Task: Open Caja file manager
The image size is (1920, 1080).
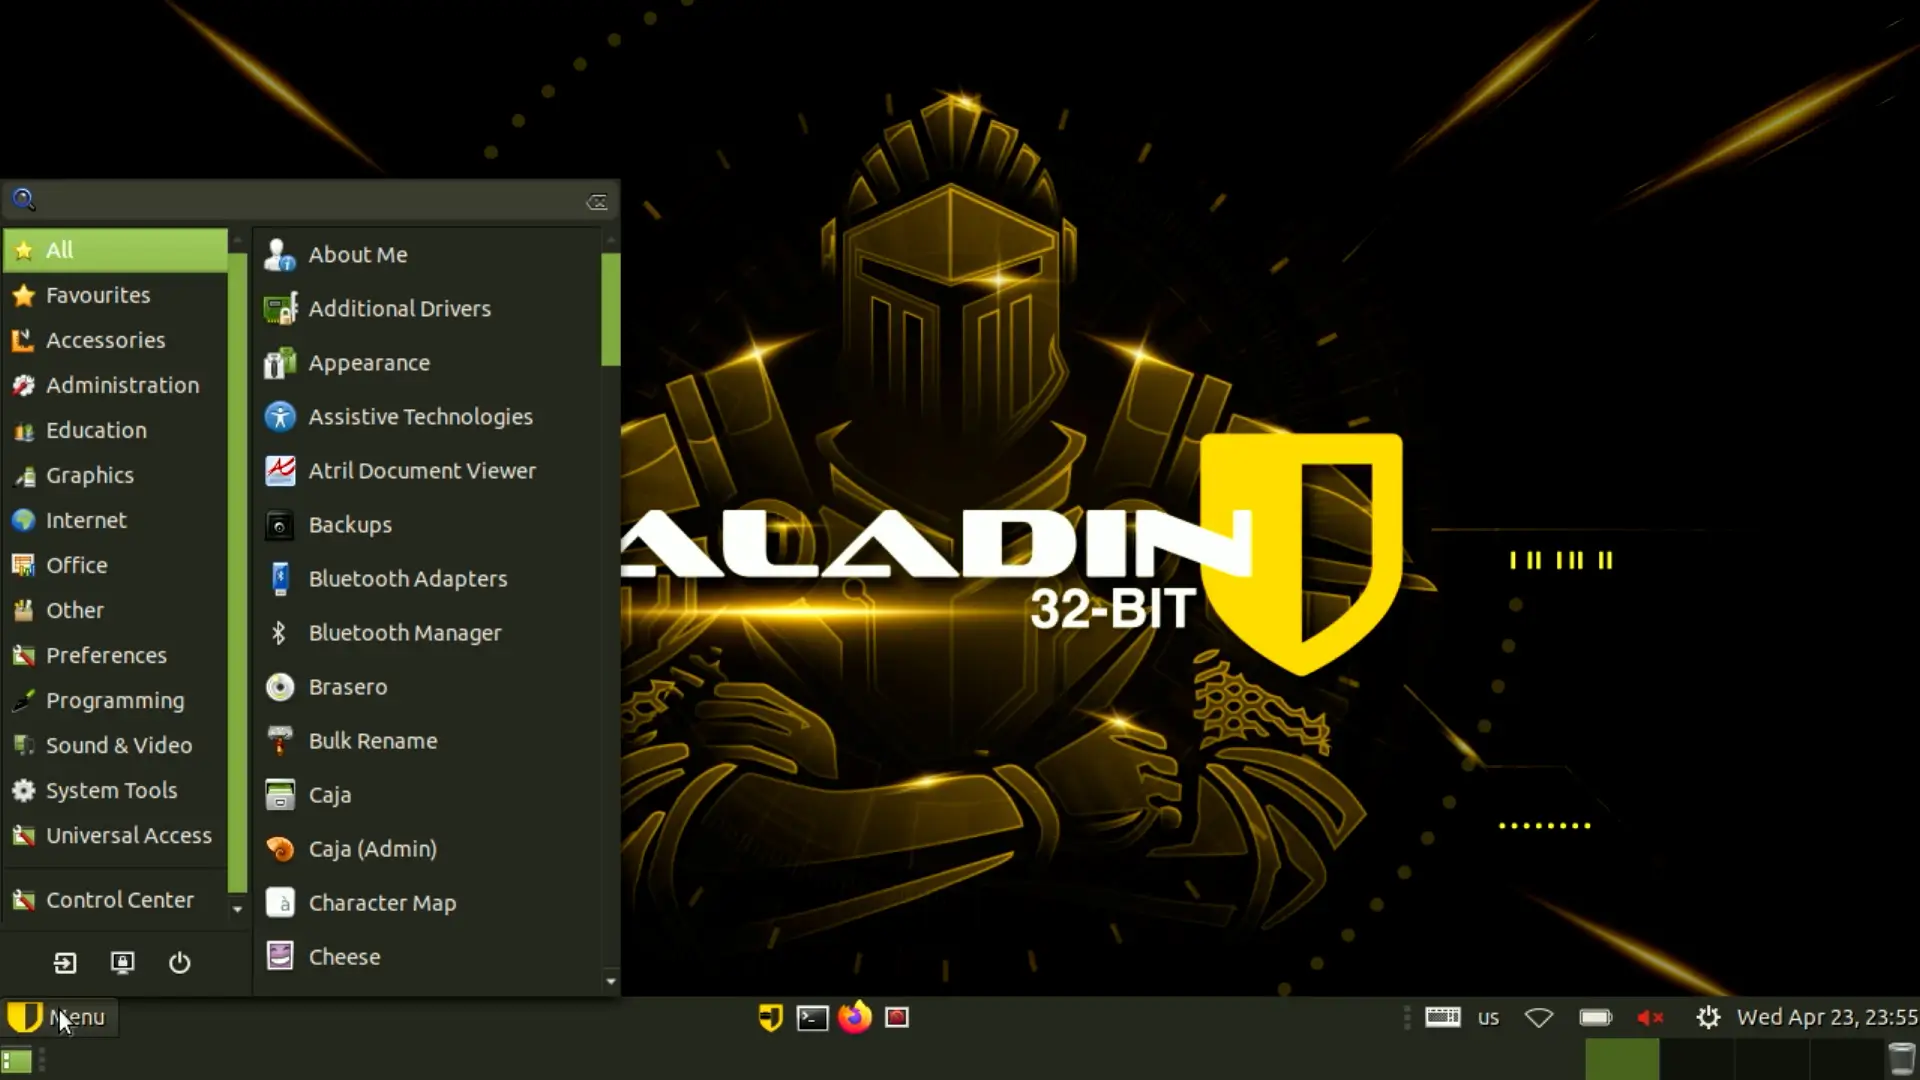Action: [x=428, y=794]
